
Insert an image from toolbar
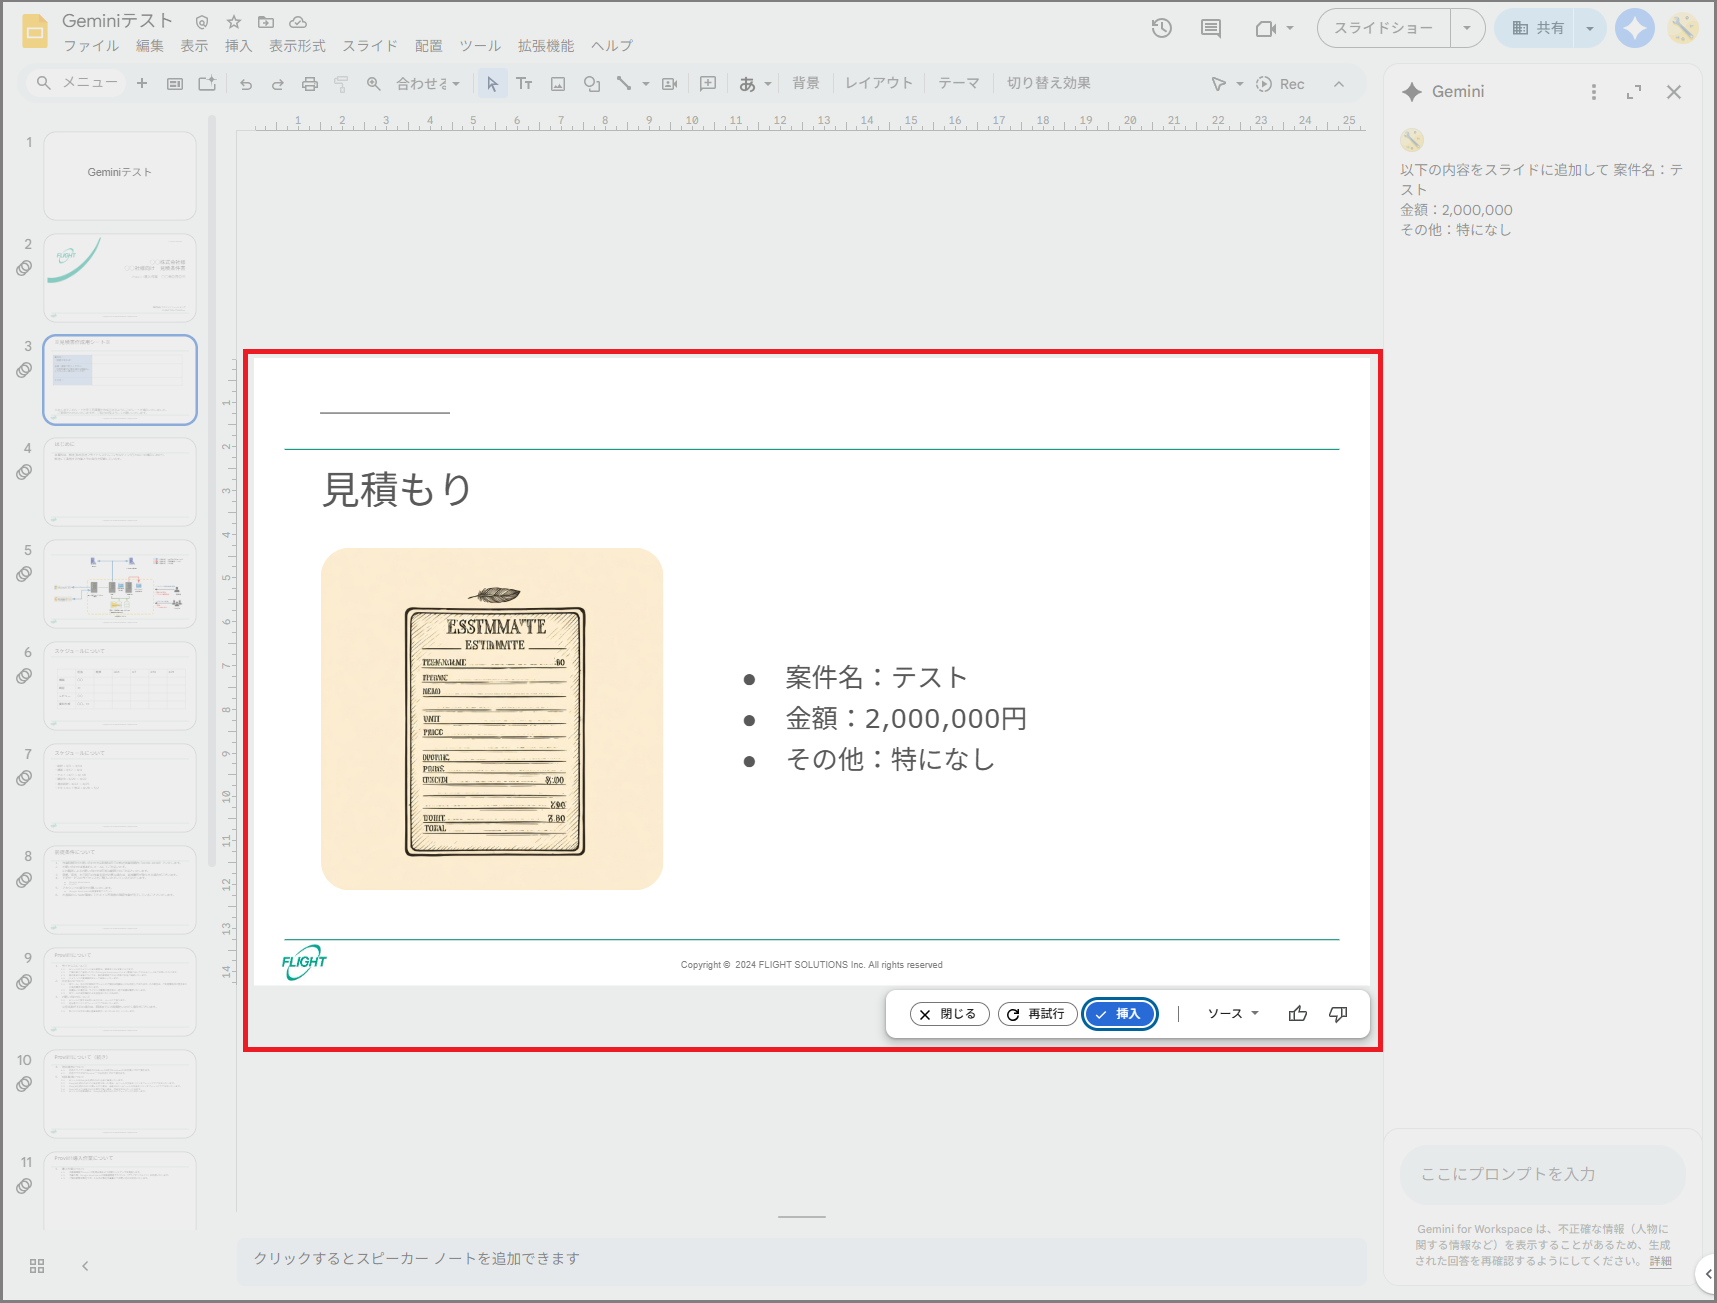point(558,84)
